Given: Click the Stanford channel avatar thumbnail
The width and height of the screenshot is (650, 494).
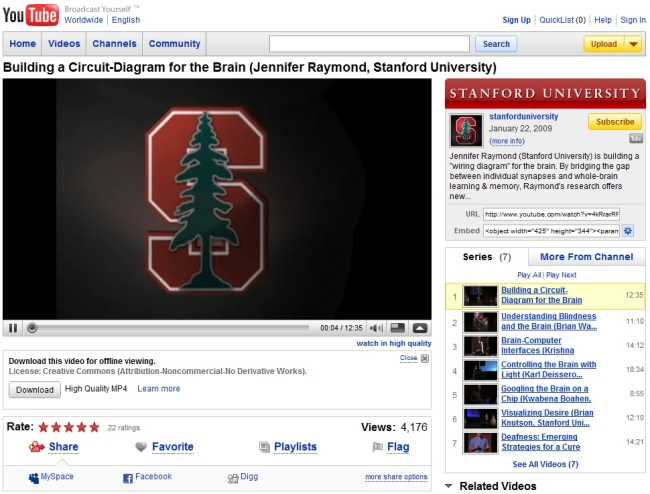Looking at the screenshot, I should click(x=466, y=131).
